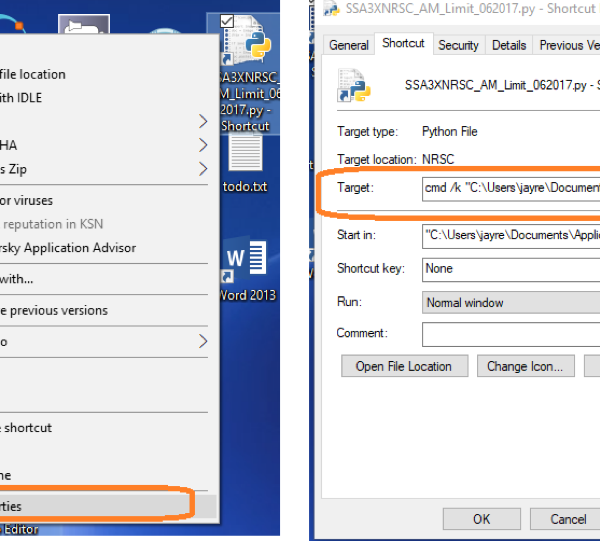Confirm the dialog with OK
Image resolution: width=600 pixels, height=541 pixels.
(481, 519)
